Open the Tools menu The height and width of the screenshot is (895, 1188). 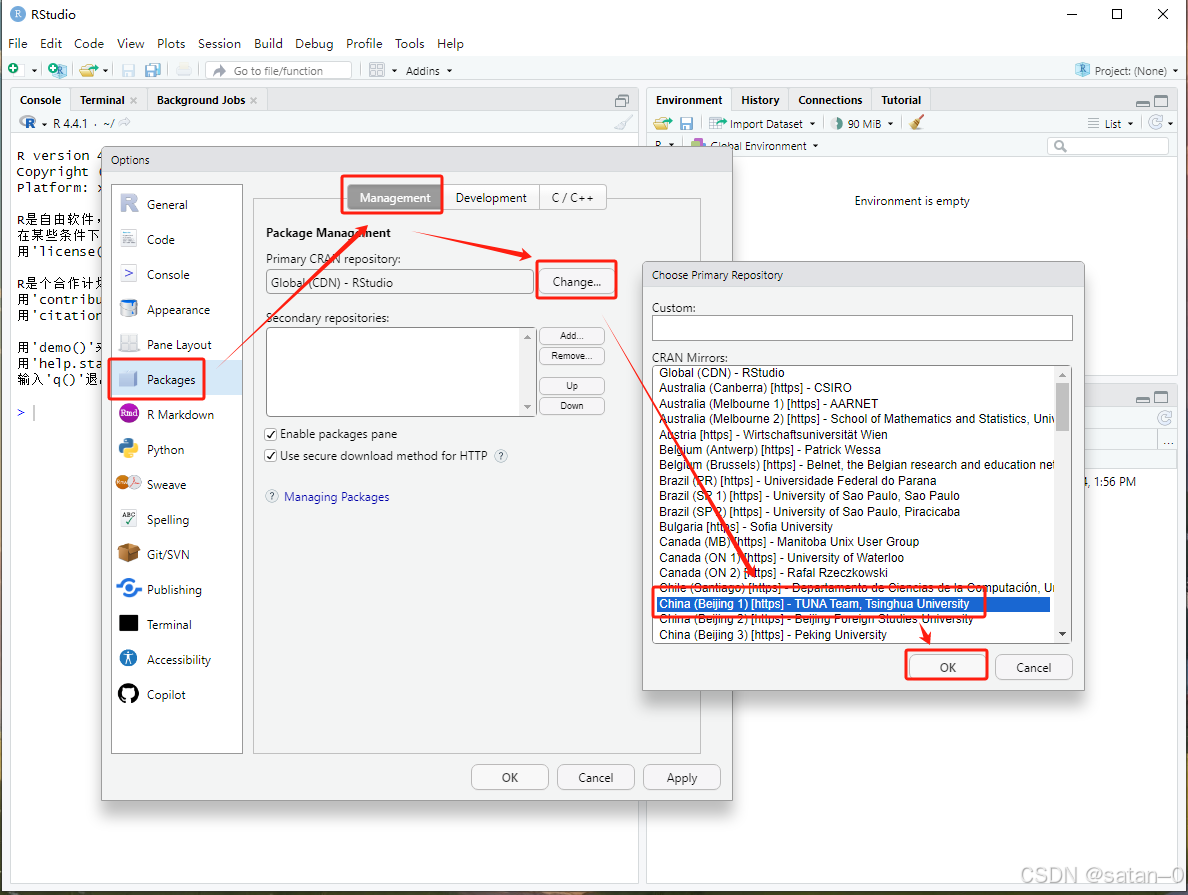[409, 43]
